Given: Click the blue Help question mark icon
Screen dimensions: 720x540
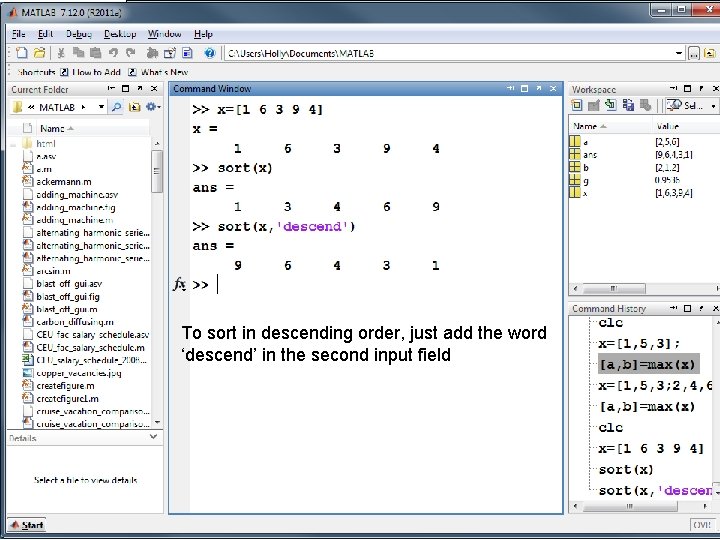Looking at the screenshot, I should 210,53.
